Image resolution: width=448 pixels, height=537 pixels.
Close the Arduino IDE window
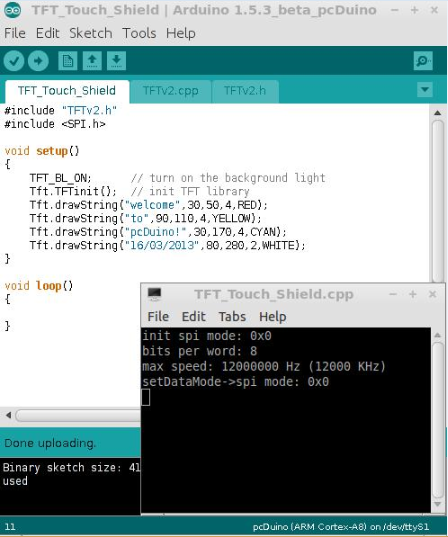click(x=434, y=10)
